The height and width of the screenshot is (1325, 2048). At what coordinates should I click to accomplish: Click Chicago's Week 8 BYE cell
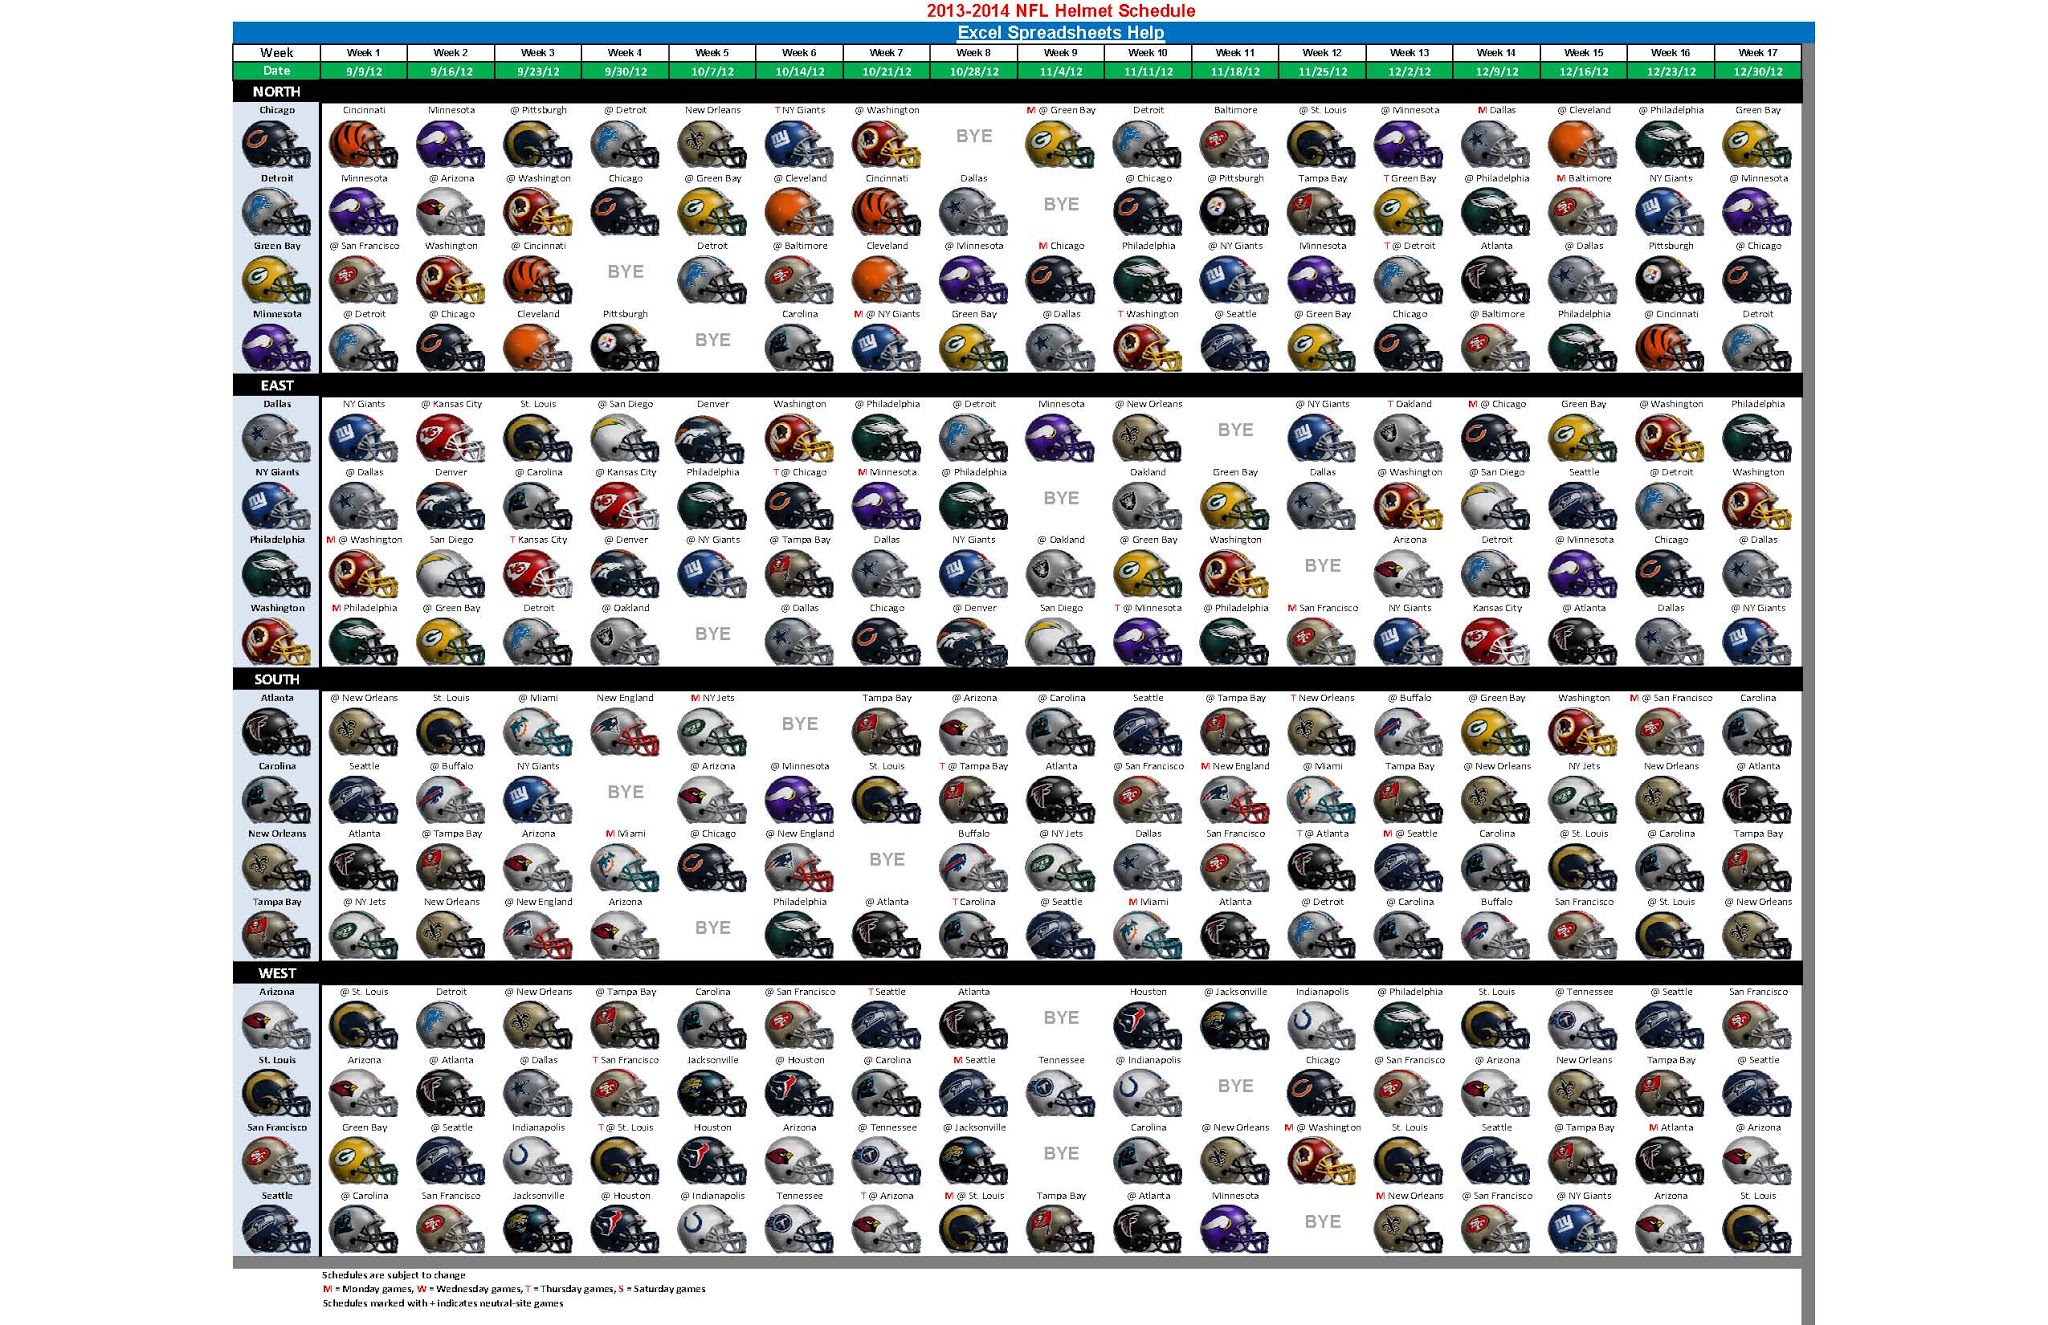click(x=973, y=136)
